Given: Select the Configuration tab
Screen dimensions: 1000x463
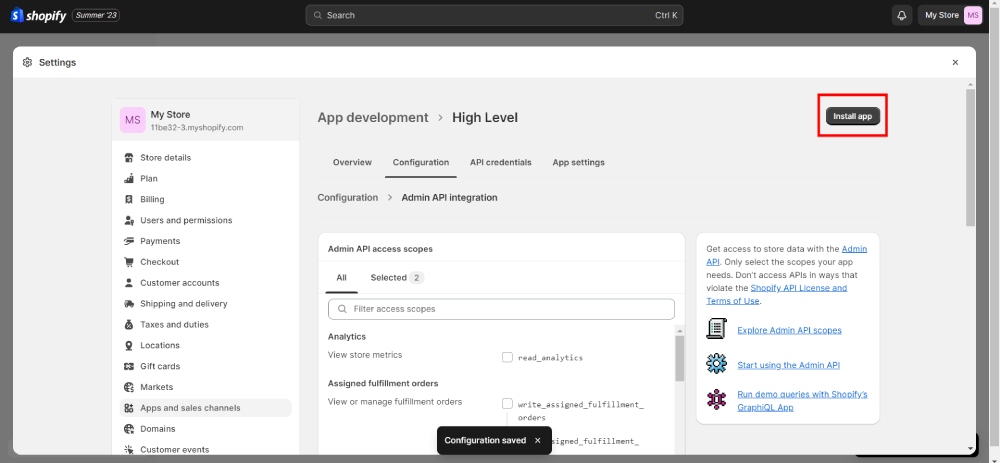Looking at the screenshot, I should click(421, 163).
